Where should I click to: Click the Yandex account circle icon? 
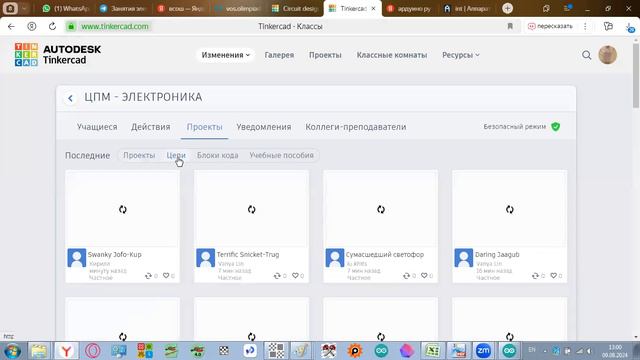point(31,26)
